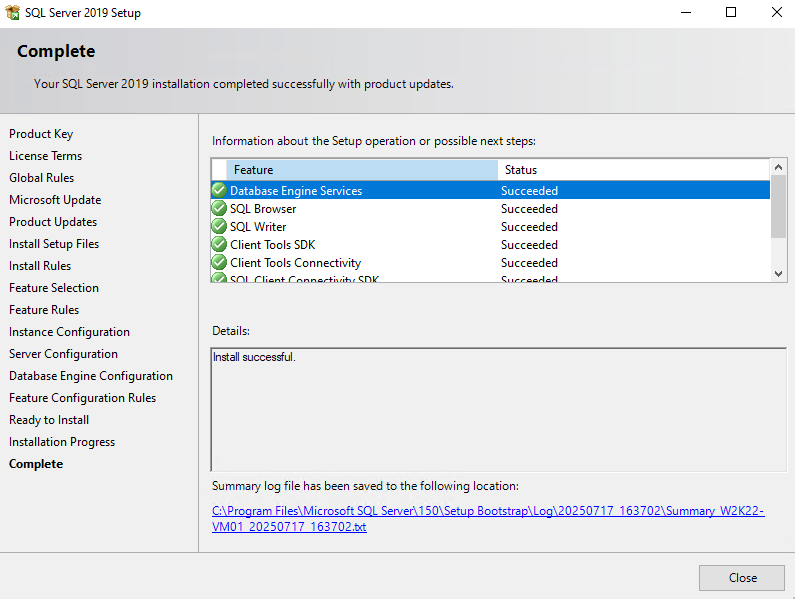This screenshot has height=599, width=795.
Task: Click the Install Rules step
Action: click(x=40, y=266)
